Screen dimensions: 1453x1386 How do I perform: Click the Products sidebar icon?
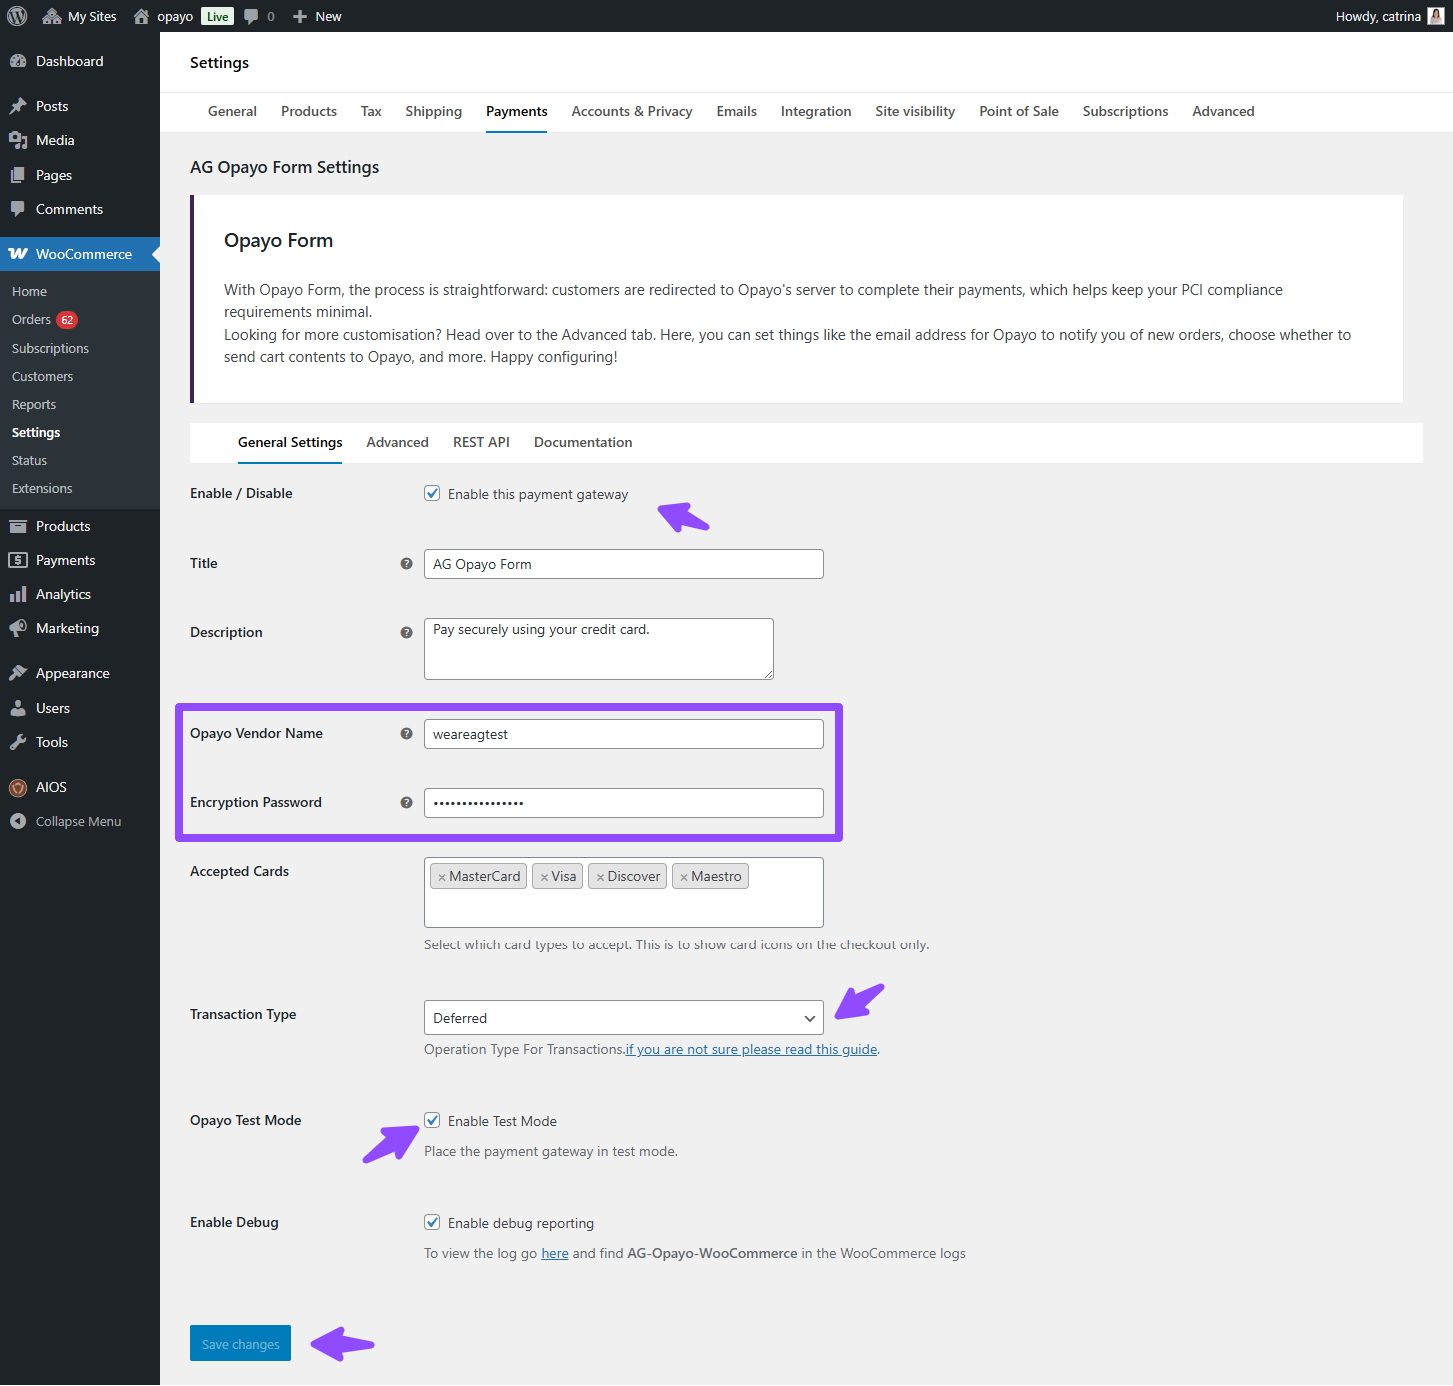pyautogui.click(x=18, y=526)
